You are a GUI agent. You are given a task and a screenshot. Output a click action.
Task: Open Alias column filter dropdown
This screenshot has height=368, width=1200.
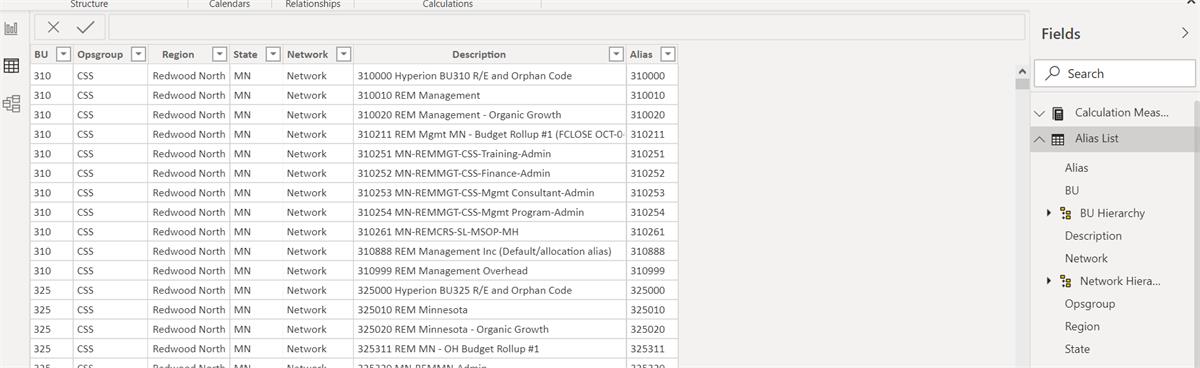(667, 55)
